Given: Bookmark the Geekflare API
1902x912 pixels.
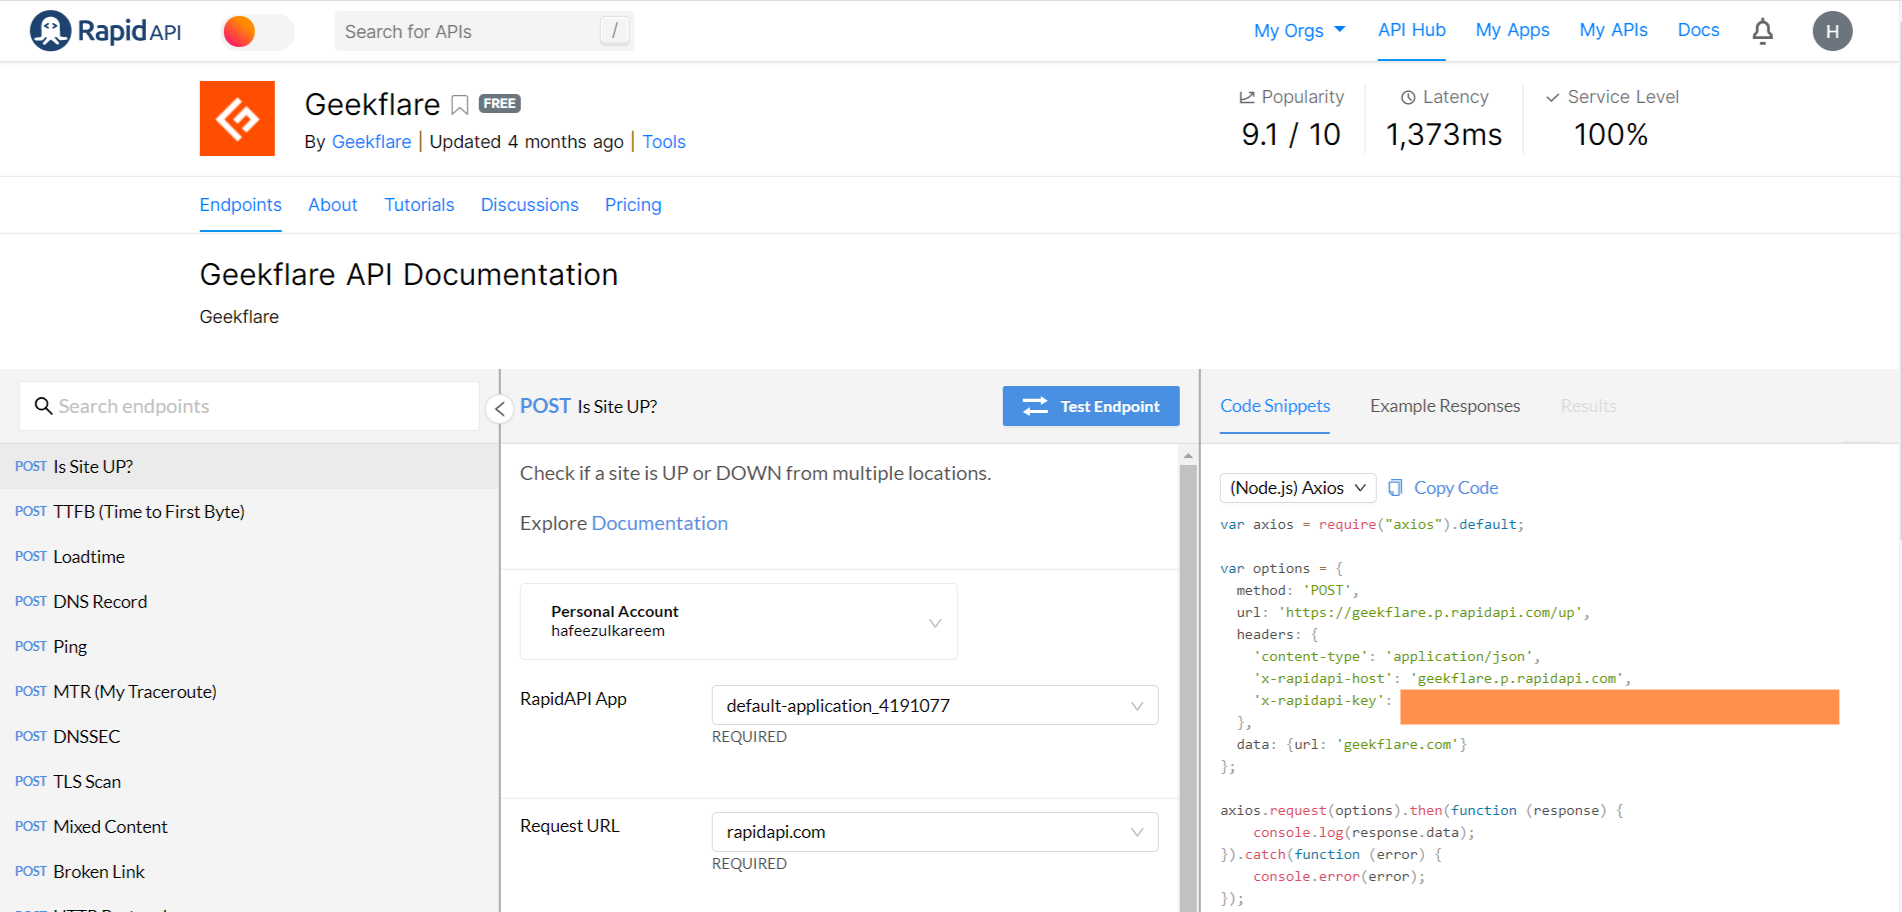Looking at the screenshot, I should click(460, 105).
